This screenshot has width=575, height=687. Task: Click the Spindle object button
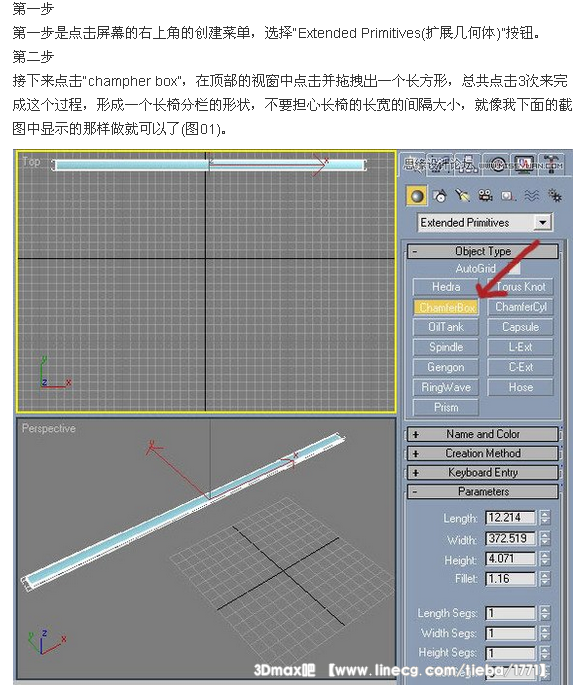click(446, 347)
